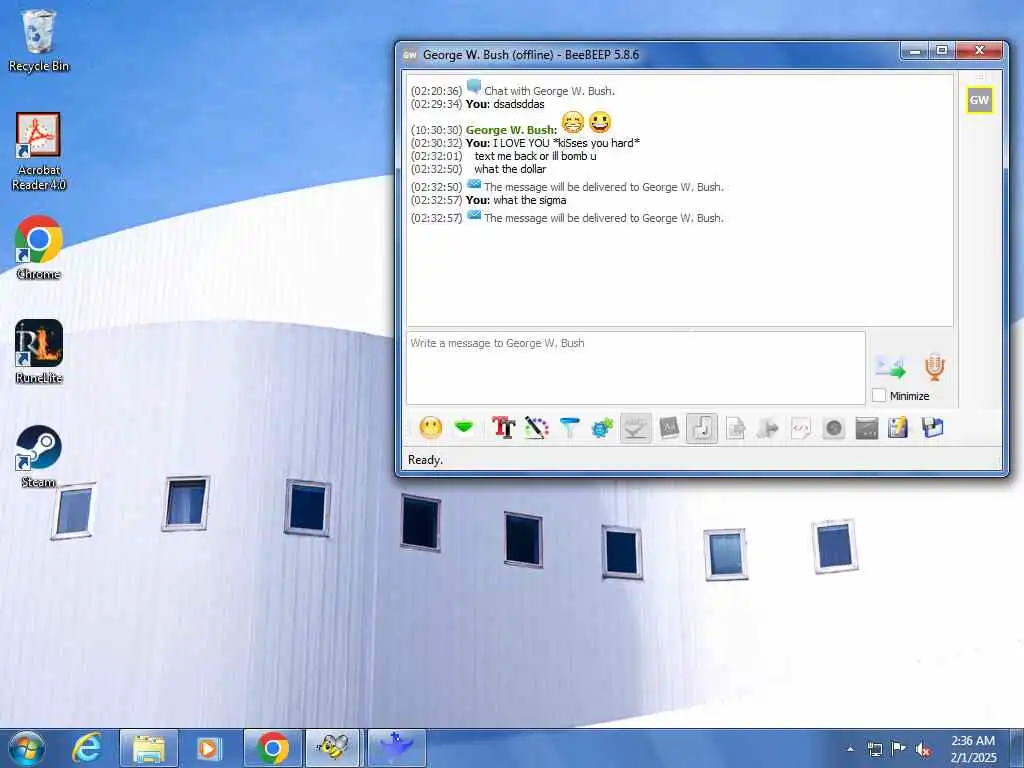Send the message with green arrow button

[891, 367]
